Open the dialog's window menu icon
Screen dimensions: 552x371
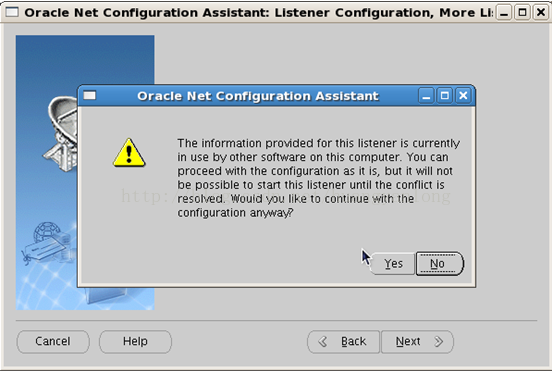coord(89,95)
